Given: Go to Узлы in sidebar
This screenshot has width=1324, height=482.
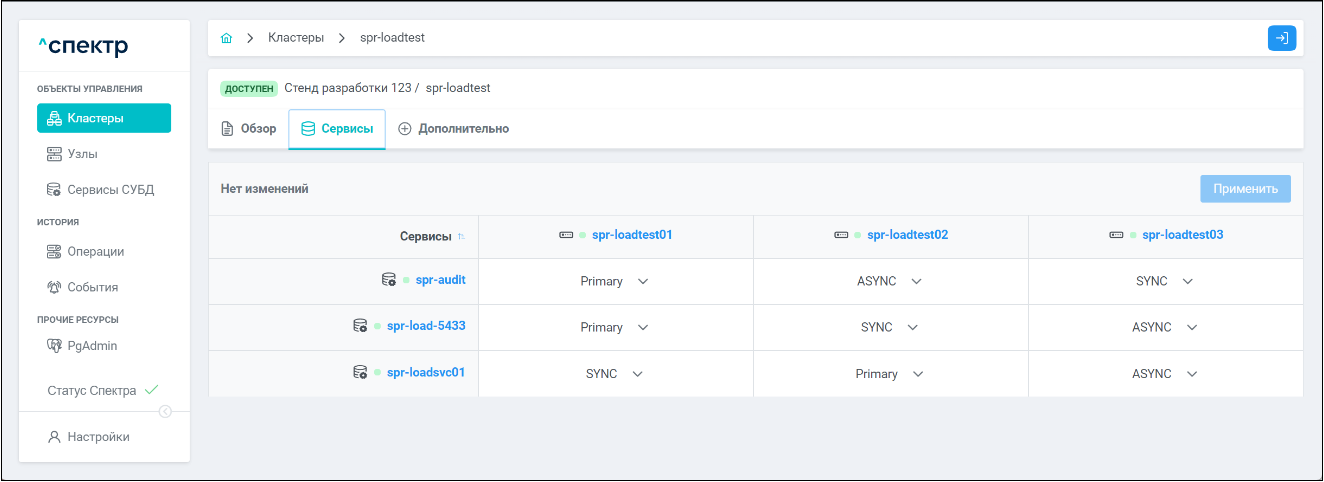Looking at the screenshot, I should coord(82,154).
